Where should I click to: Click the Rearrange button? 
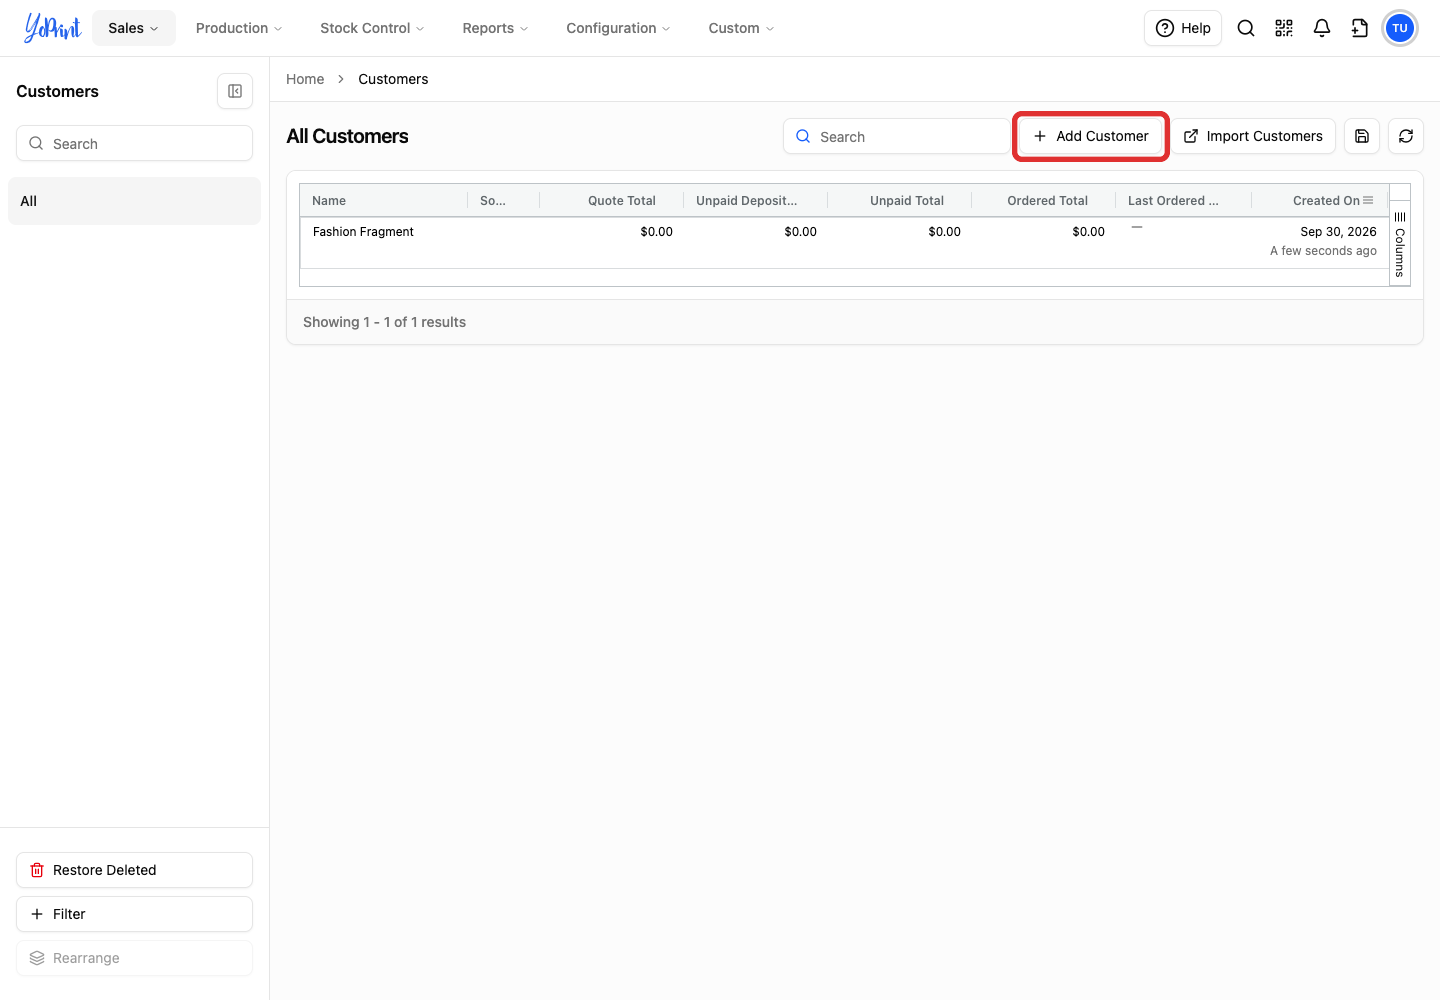pos(134,958)
